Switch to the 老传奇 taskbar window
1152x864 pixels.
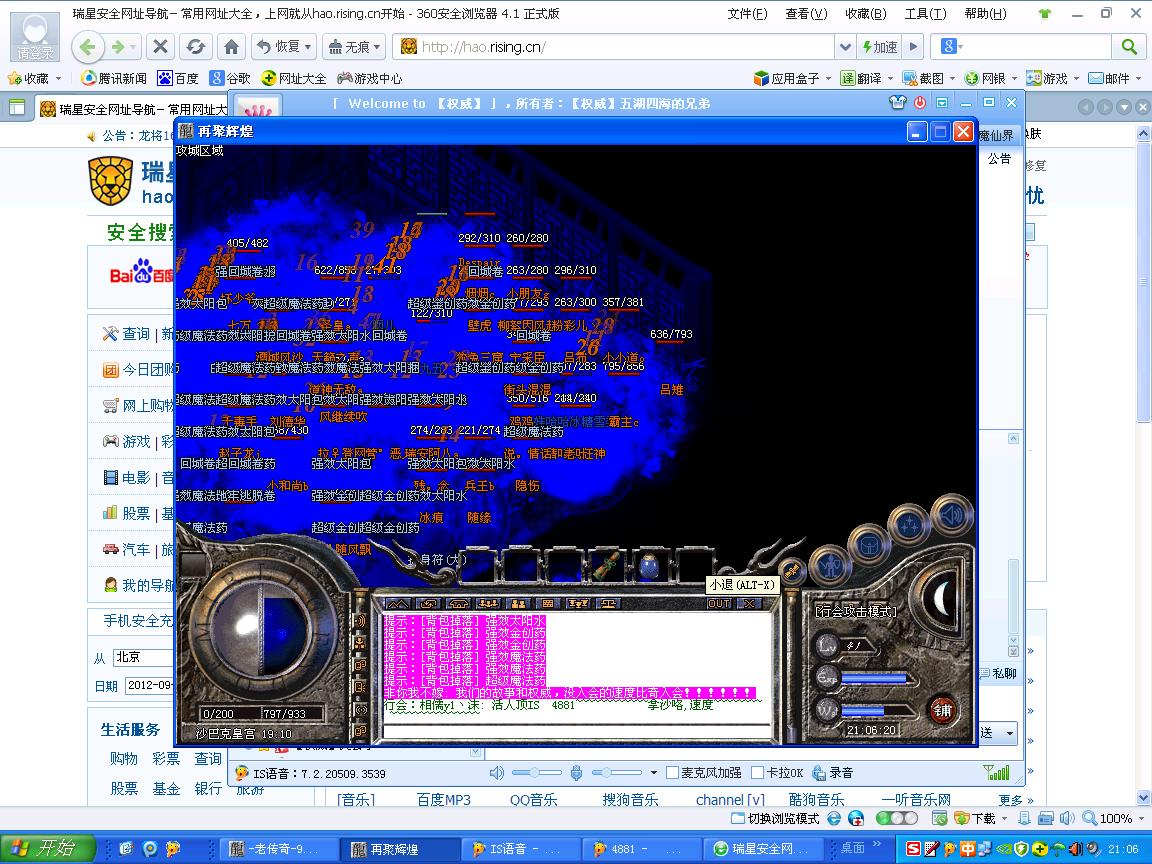(x=281, y=849)
